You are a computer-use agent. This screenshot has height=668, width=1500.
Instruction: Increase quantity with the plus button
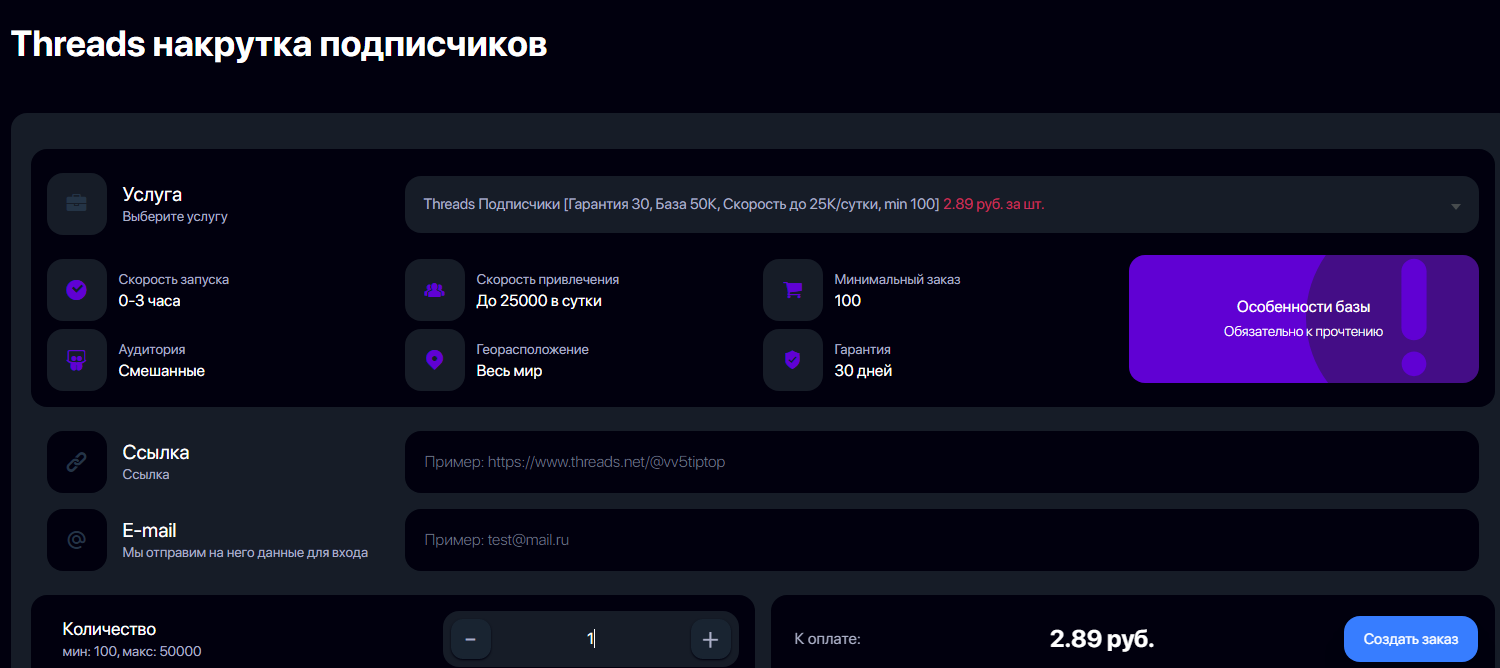(x=711, y=640)
